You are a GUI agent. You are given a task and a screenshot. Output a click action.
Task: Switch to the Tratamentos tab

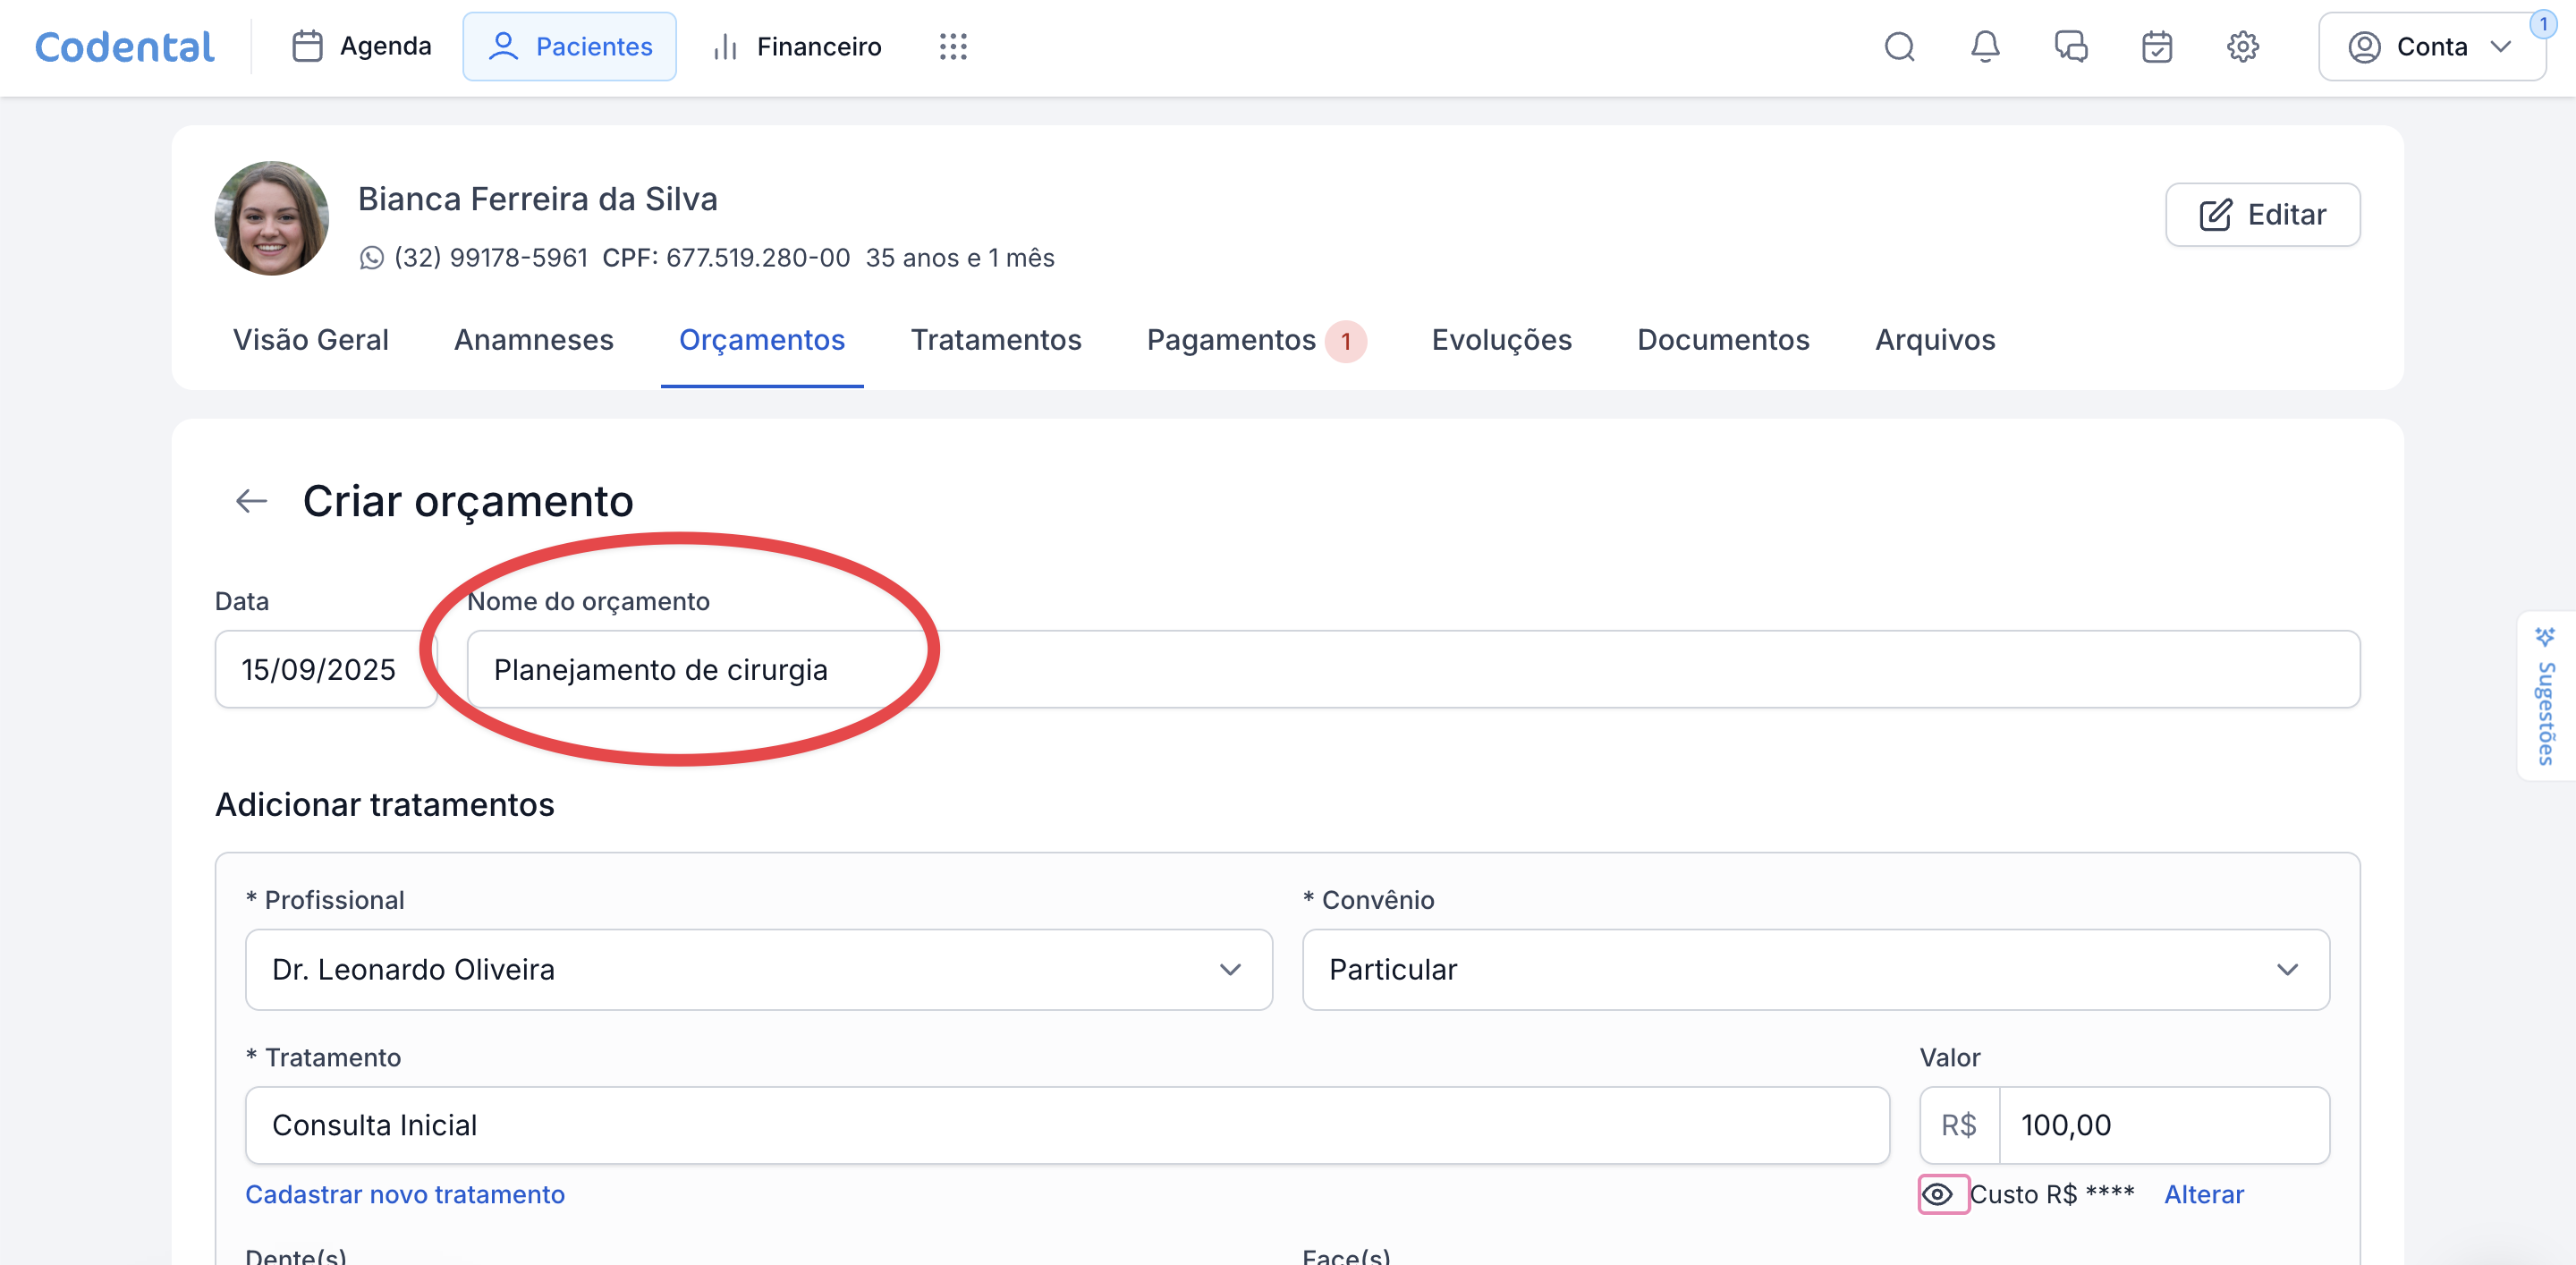coord(995,340)
